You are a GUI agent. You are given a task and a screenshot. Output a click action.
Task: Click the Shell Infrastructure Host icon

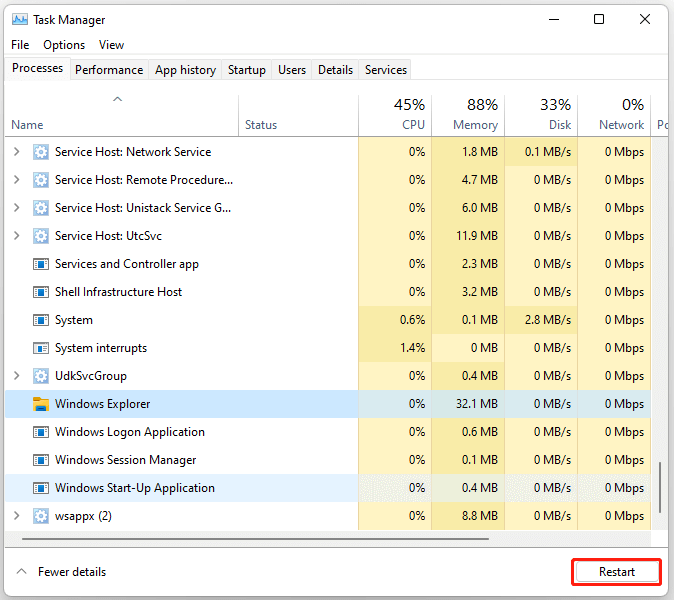pyautogui.click(x=41, y=292)
